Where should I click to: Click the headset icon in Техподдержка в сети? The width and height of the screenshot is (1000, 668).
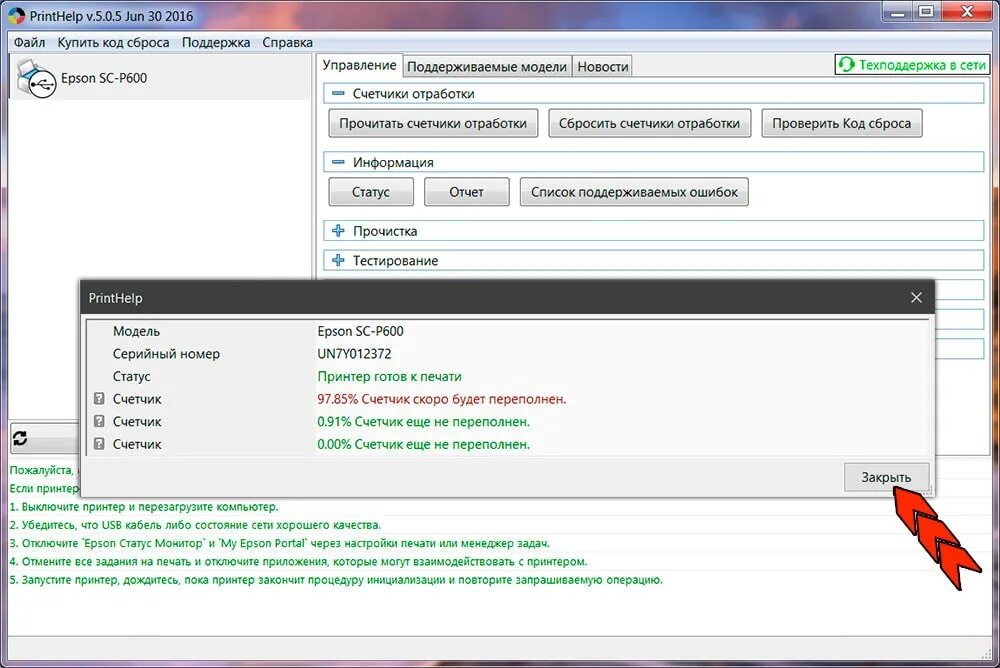pyautogui.click(x=846, y=65)
